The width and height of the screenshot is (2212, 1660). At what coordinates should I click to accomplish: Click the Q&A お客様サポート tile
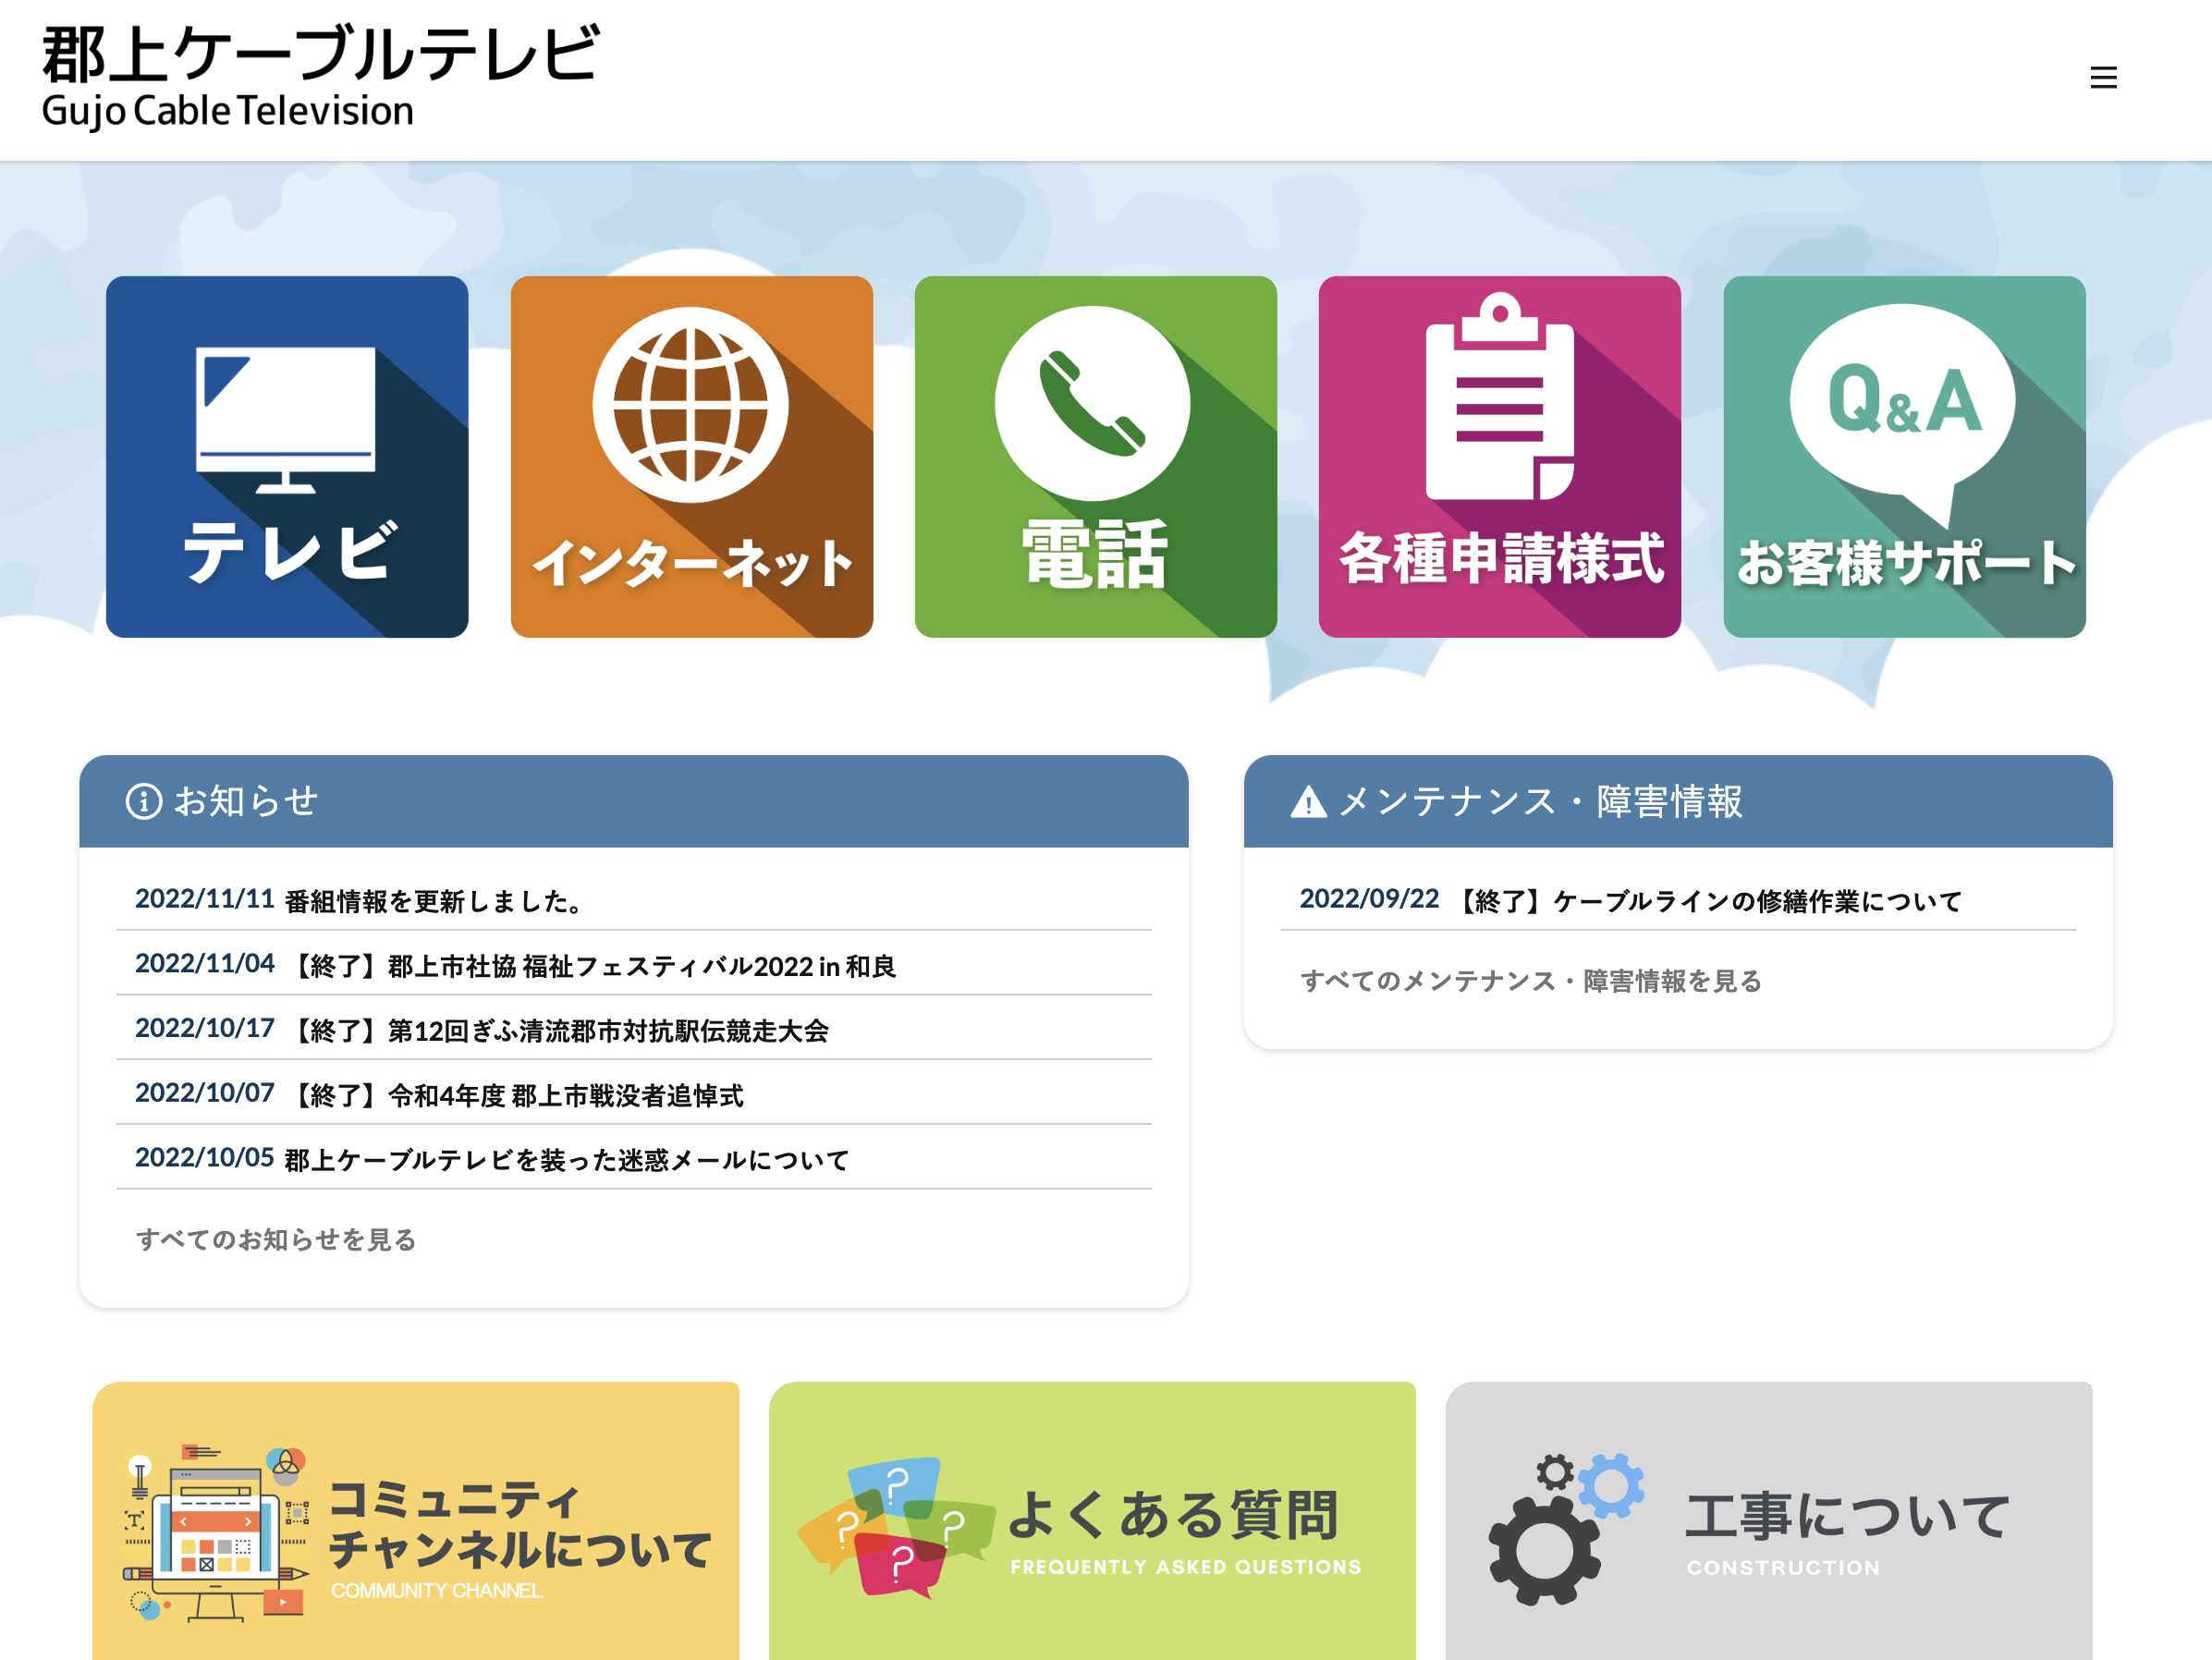pyautogui.click(x=1903, y=456)
